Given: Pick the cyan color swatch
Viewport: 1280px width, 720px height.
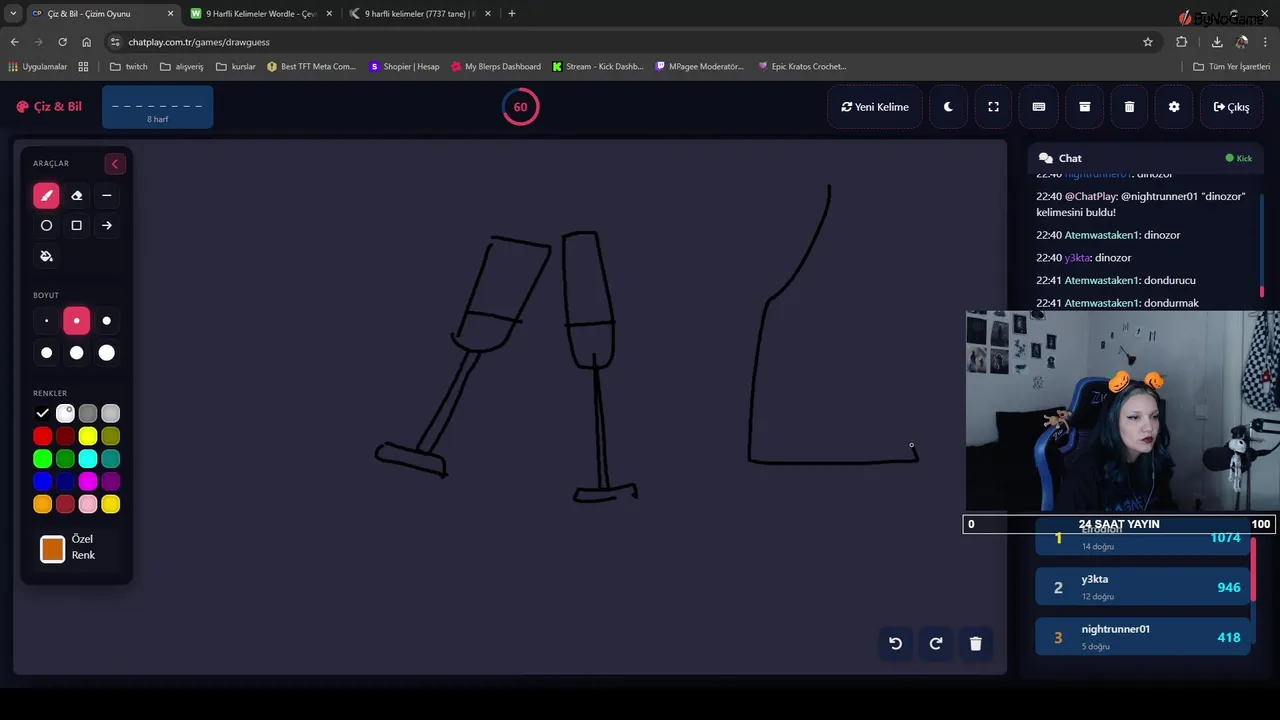Looking at the screenshot, I should point(88,459).
